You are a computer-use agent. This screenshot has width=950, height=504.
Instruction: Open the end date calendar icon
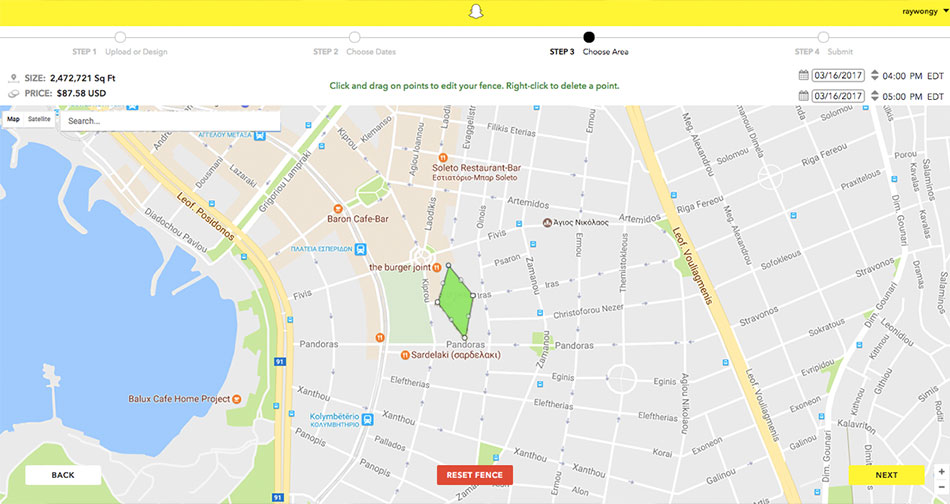[803, 96]
